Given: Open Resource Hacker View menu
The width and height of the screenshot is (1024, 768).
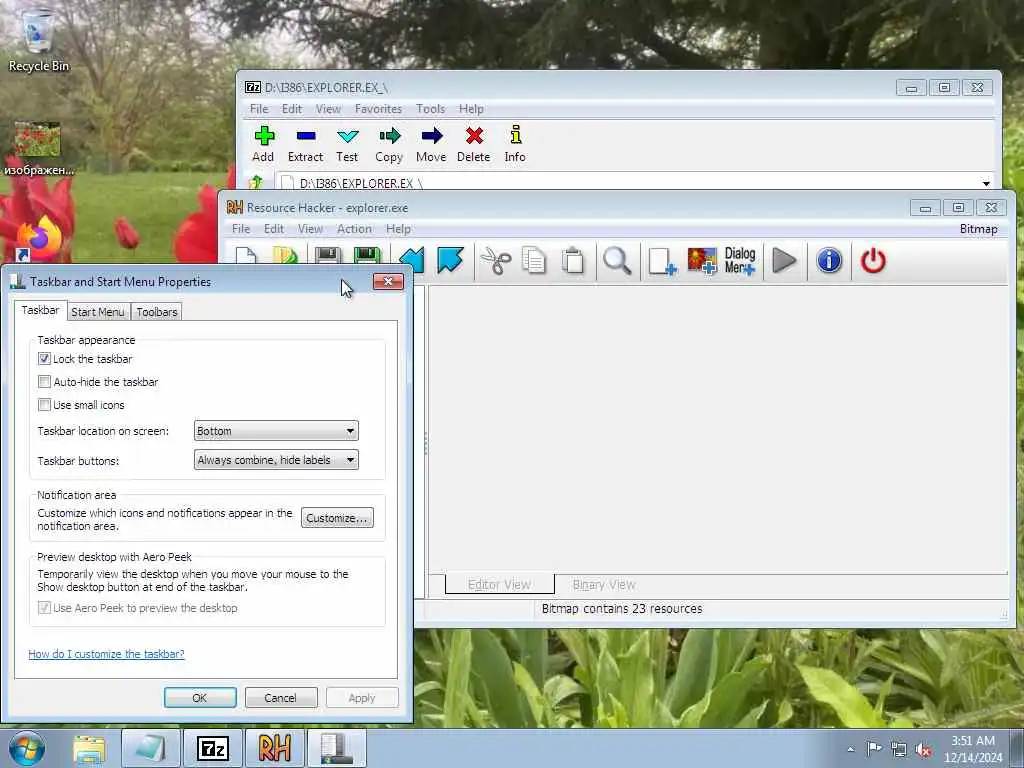Looking at the screenshot, I should click(310, 229).
